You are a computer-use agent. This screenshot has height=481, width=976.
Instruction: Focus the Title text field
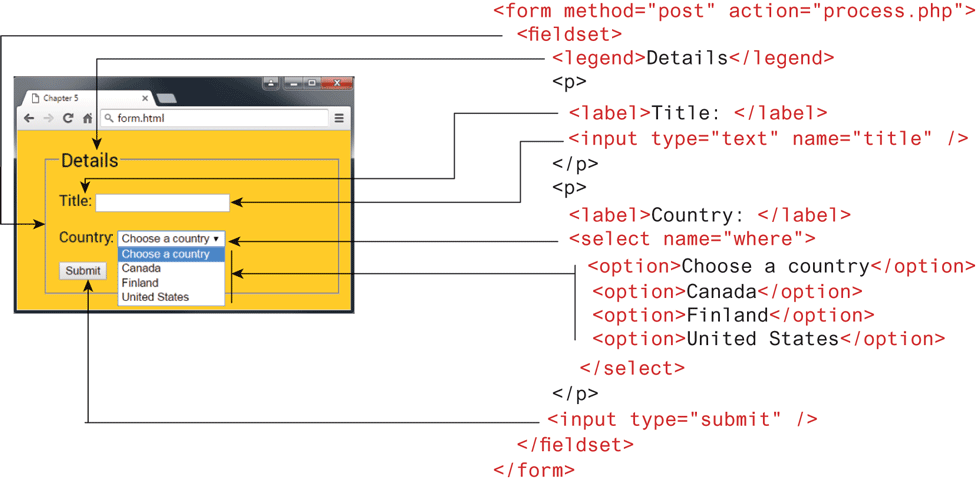(162, 203)
